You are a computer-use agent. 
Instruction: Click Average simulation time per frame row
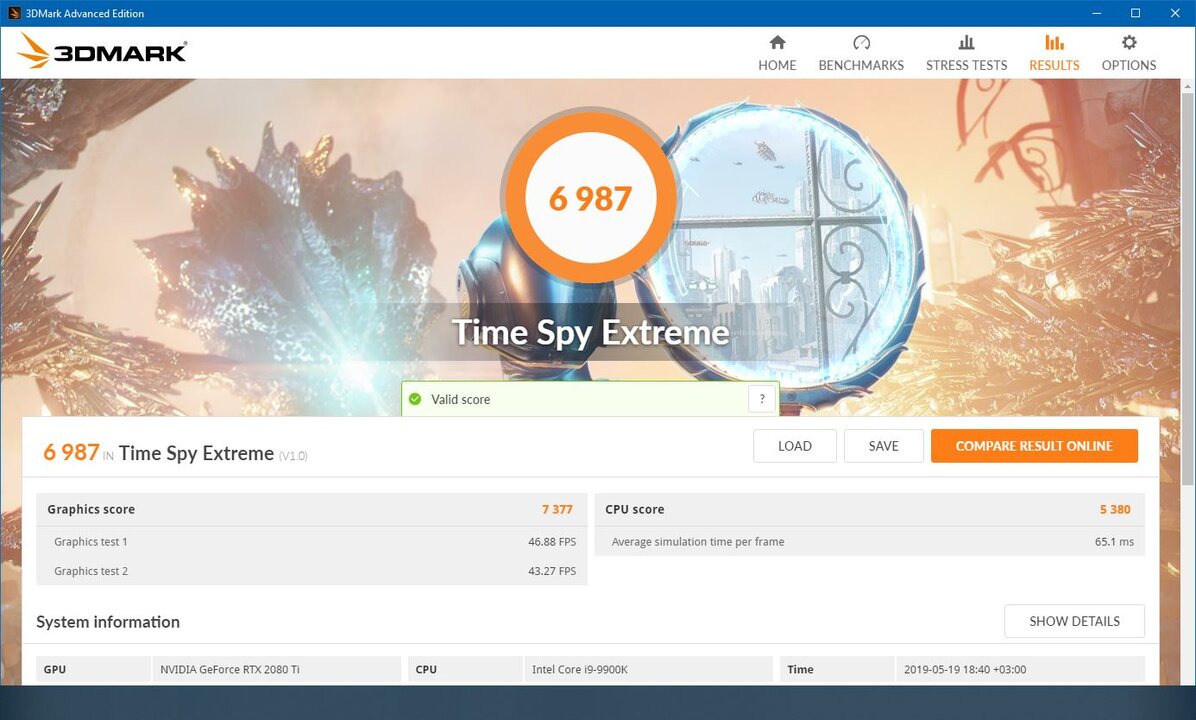pyautogui.click(x=870, y=542)
